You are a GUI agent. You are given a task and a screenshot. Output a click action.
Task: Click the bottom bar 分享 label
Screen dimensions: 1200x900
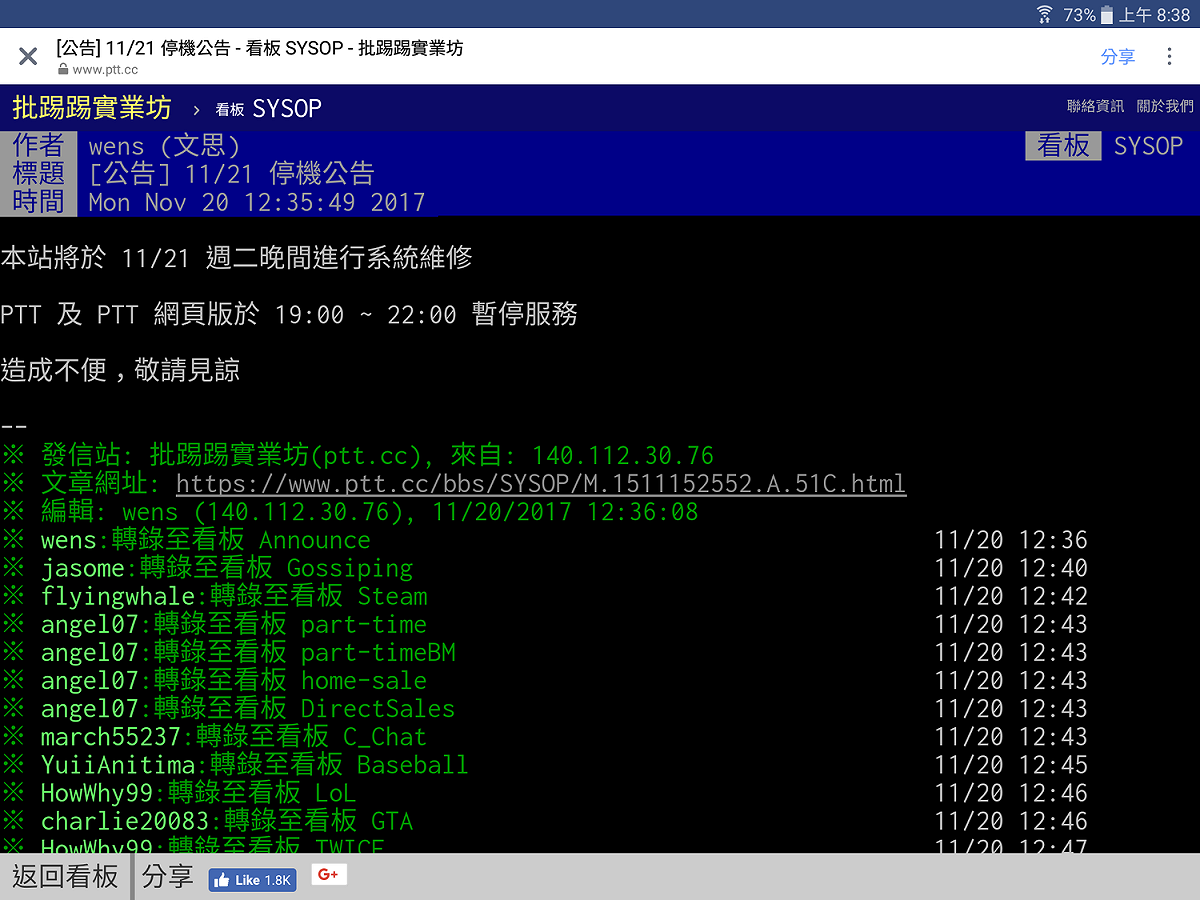pyautogui.click(x=167, y=877)
